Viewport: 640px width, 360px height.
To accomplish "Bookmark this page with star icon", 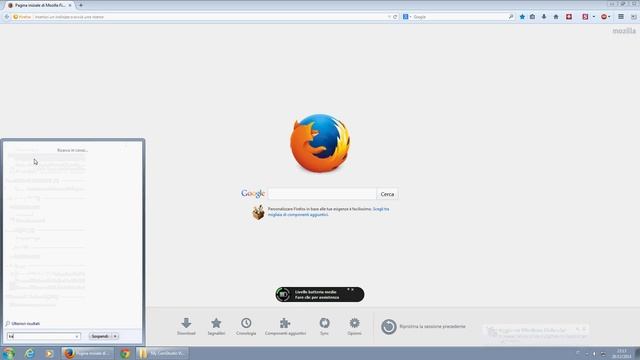I will (522, 17).
